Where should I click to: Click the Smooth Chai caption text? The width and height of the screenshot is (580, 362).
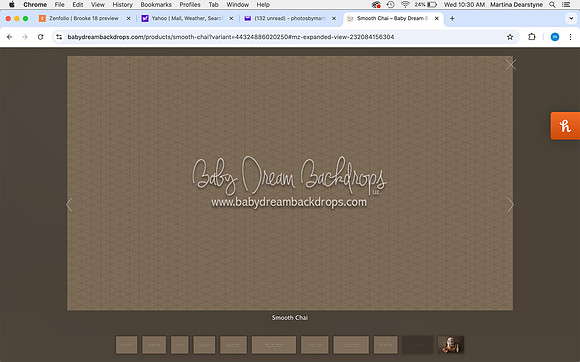[290, 318]
